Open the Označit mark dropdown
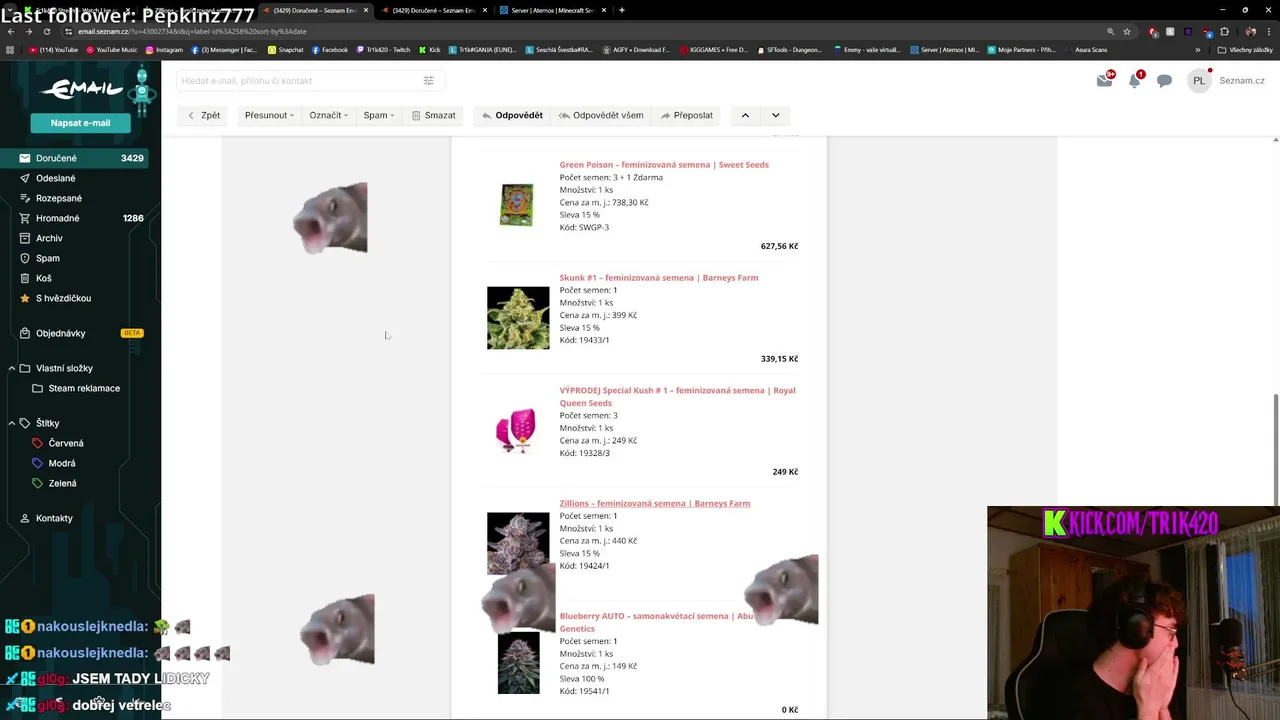 coord(328,115)
